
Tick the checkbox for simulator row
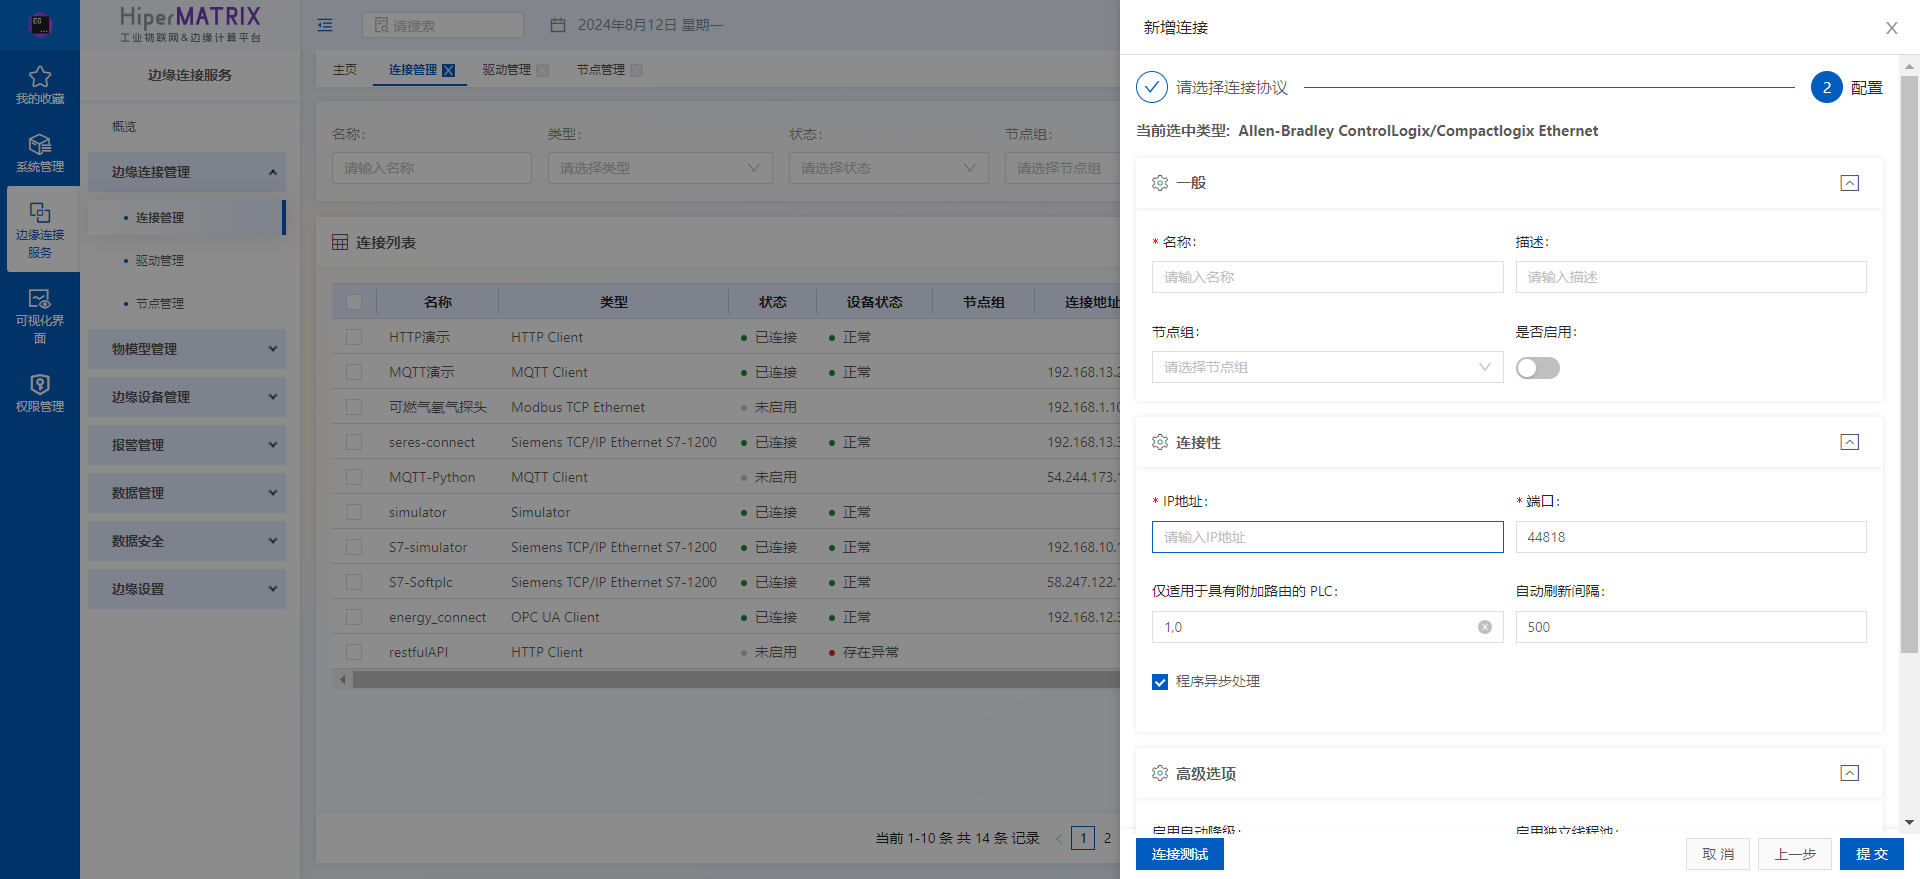(354, 512)
